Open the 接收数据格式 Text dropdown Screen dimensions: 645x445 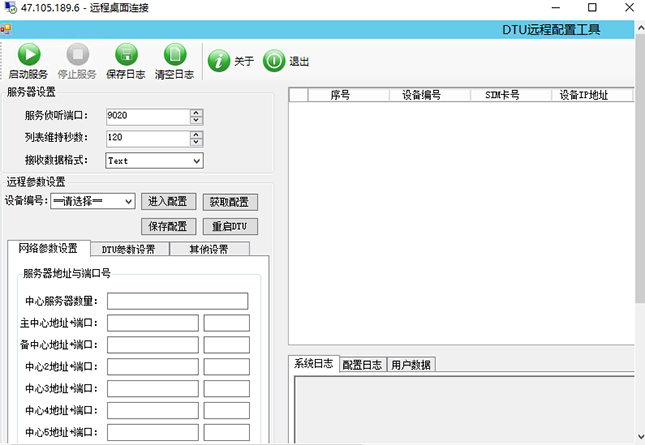[x=196, y=160]
